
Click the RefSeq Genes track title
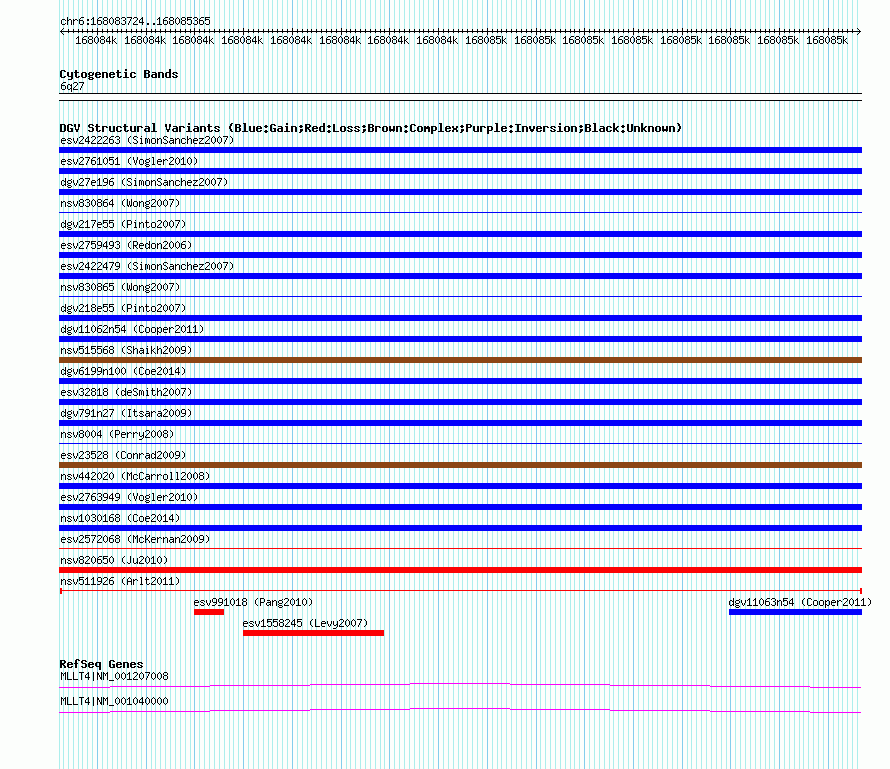pyautogui.click(x=101, y=664)
